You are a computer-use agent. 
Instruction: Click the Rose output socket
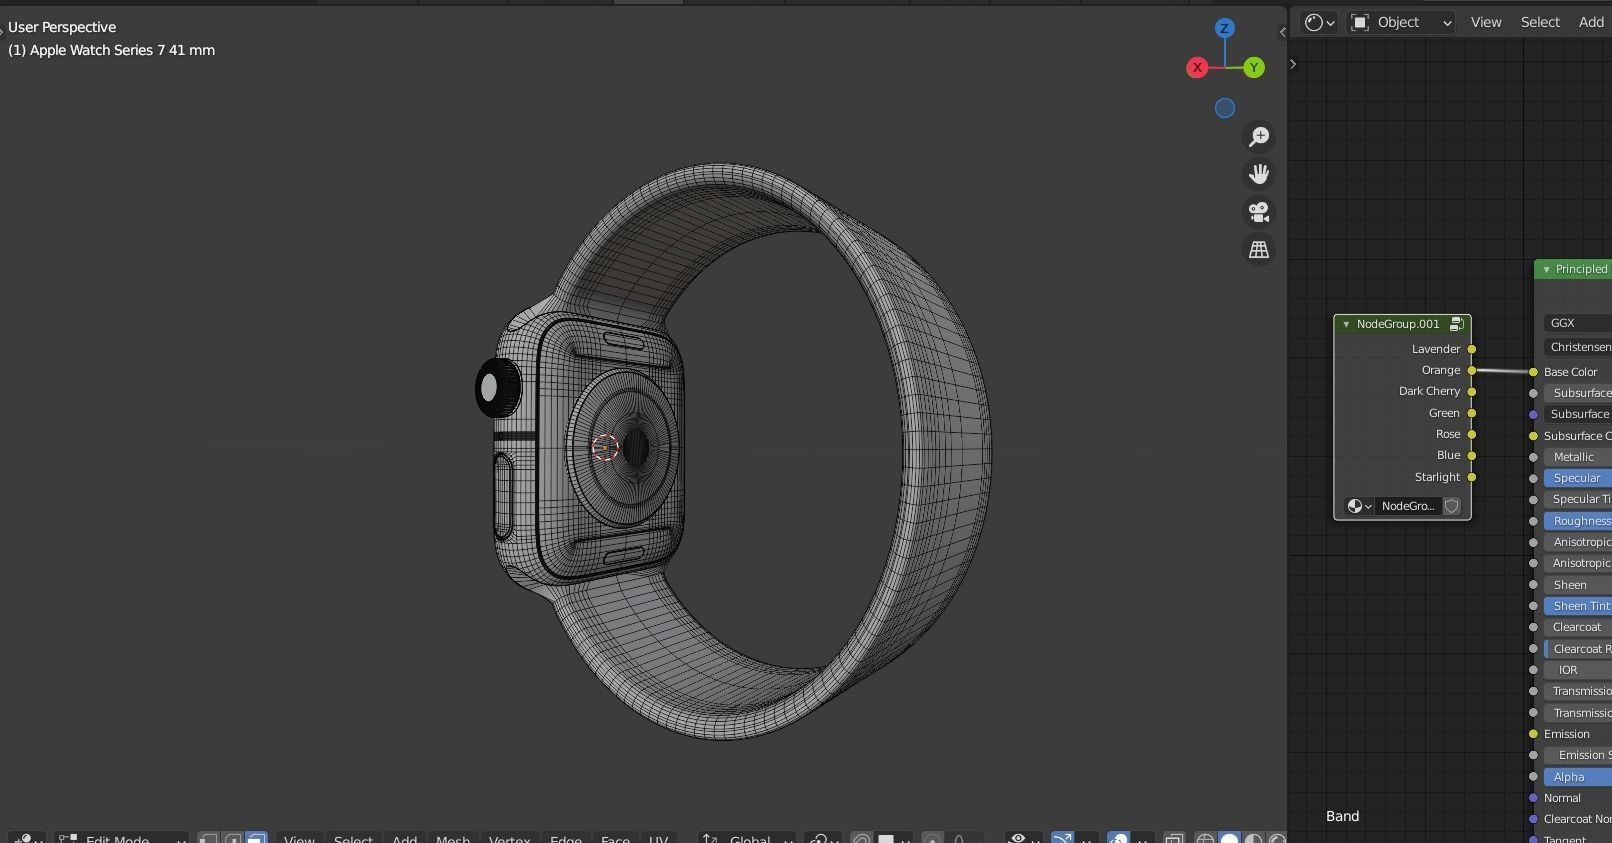[x=1472, y=434]
